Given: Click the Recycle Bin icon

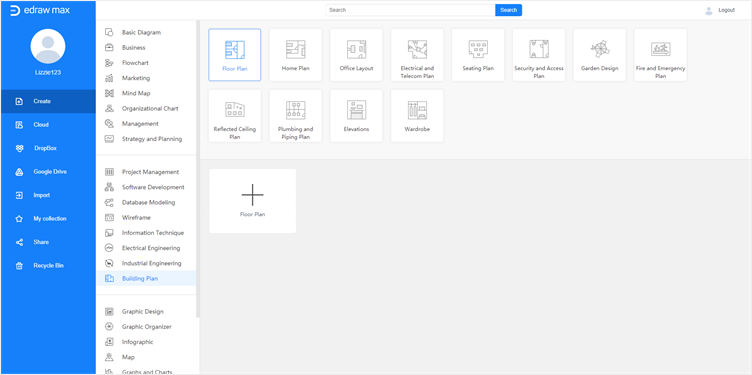Looking at the screenshot, I should coord(19,266).
